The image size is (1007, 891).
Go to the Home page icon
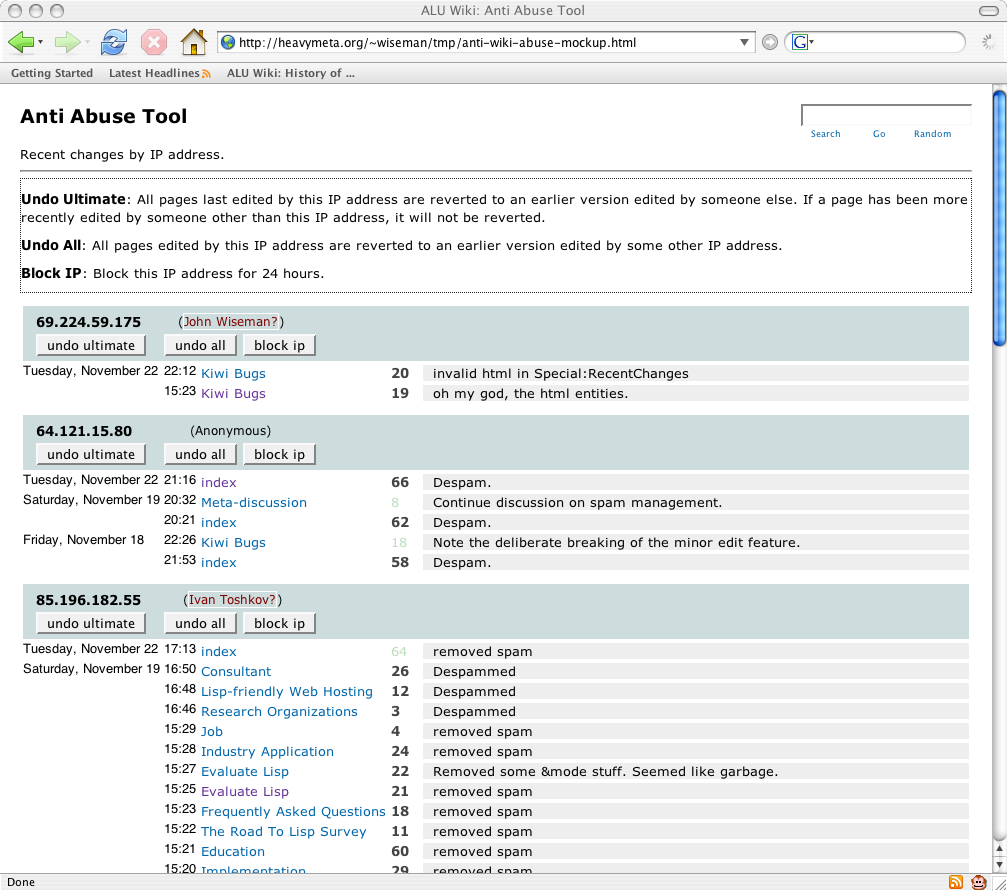(x=193, y=42)
